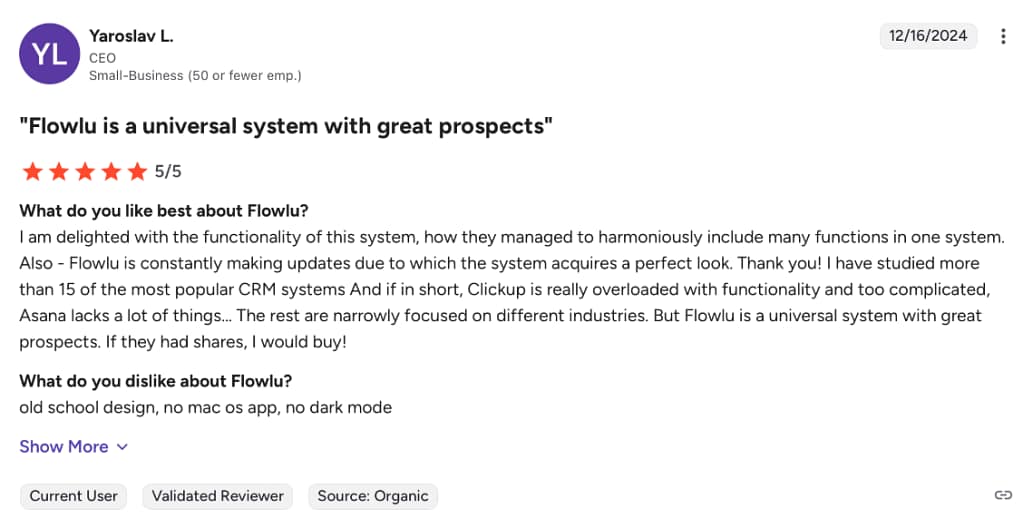Open the Yaroslav L. reviewer name
Viewport: 1023px width, 528px height.
click(131, 37)
